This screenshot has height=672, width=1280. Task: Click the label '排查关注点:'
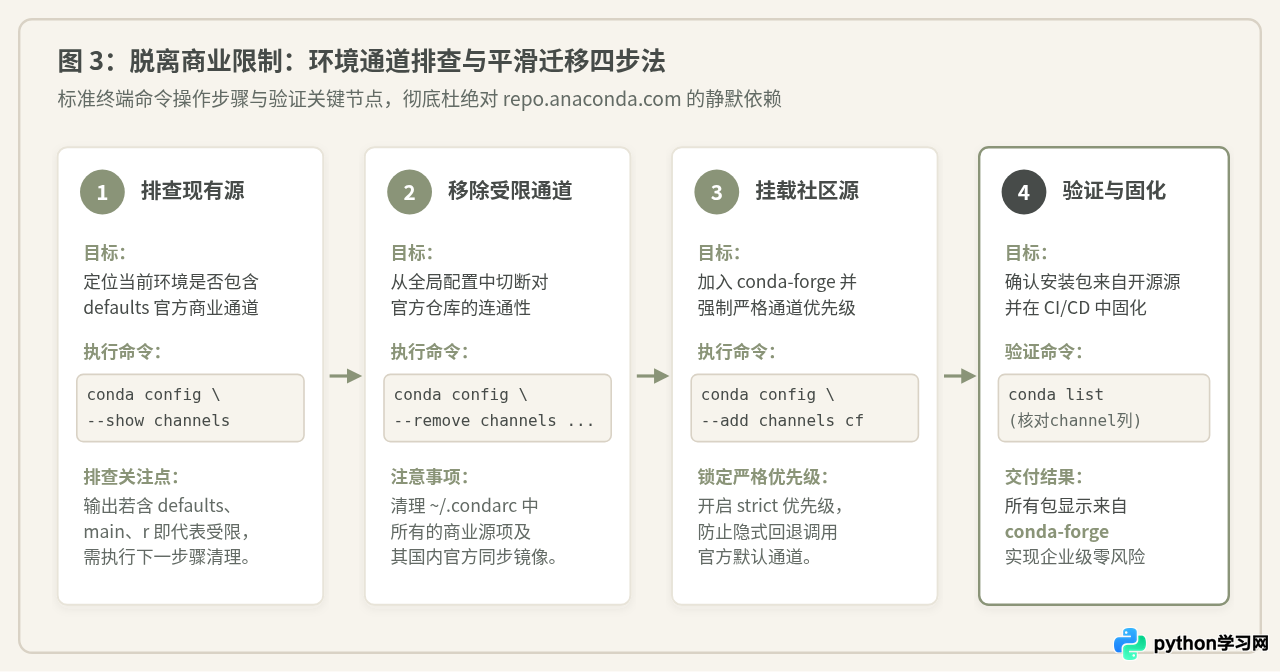(x=131, y=477)
